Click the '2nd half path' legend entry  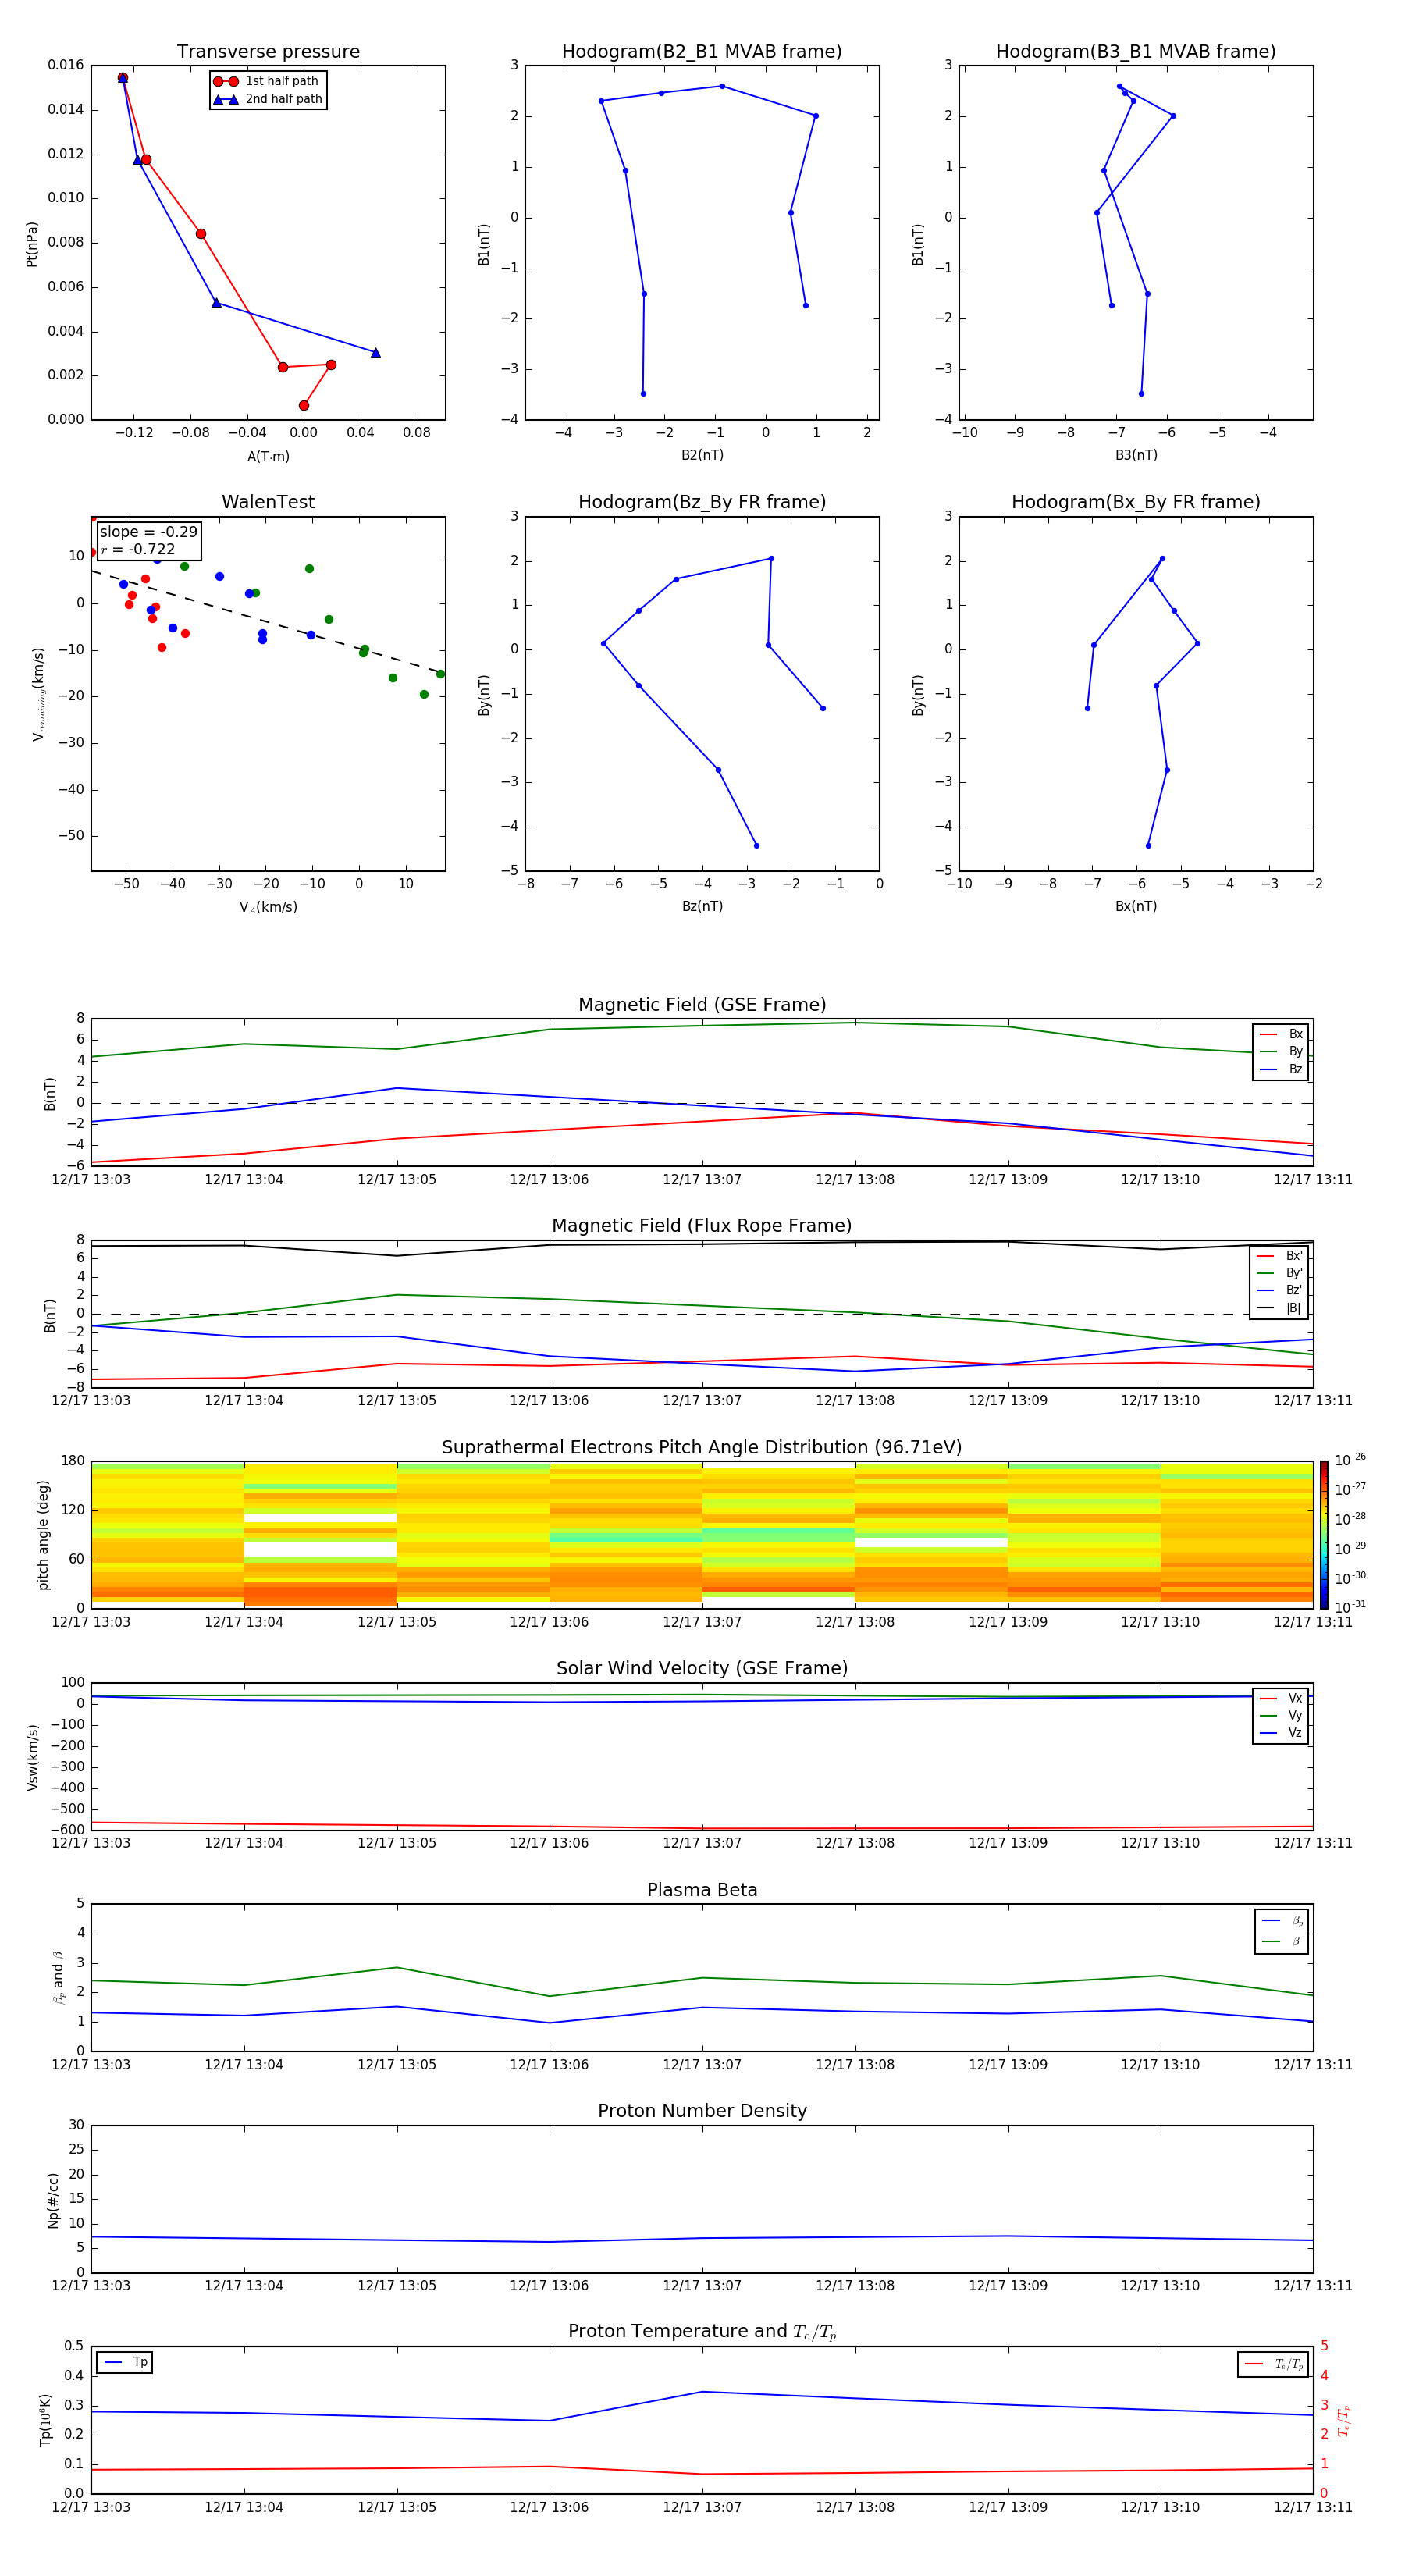click(x=268, y=99)
